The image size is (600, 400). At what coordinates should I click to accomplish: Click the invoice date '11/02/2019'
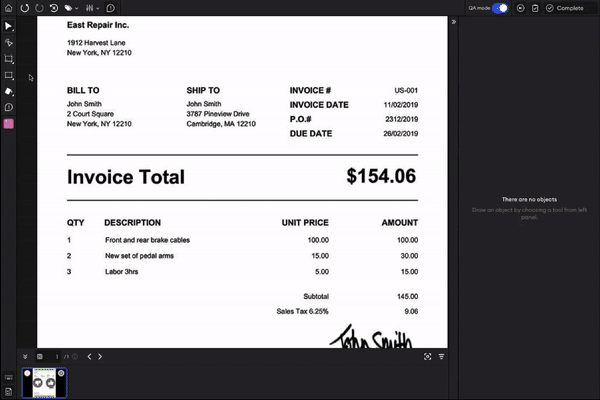click(401, 105)
